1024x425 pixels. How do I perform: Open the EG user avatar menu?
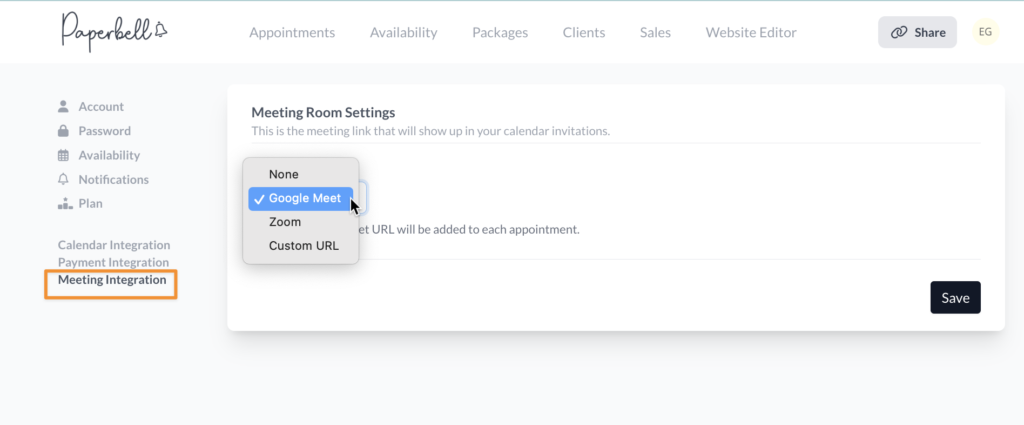(985, 32)
